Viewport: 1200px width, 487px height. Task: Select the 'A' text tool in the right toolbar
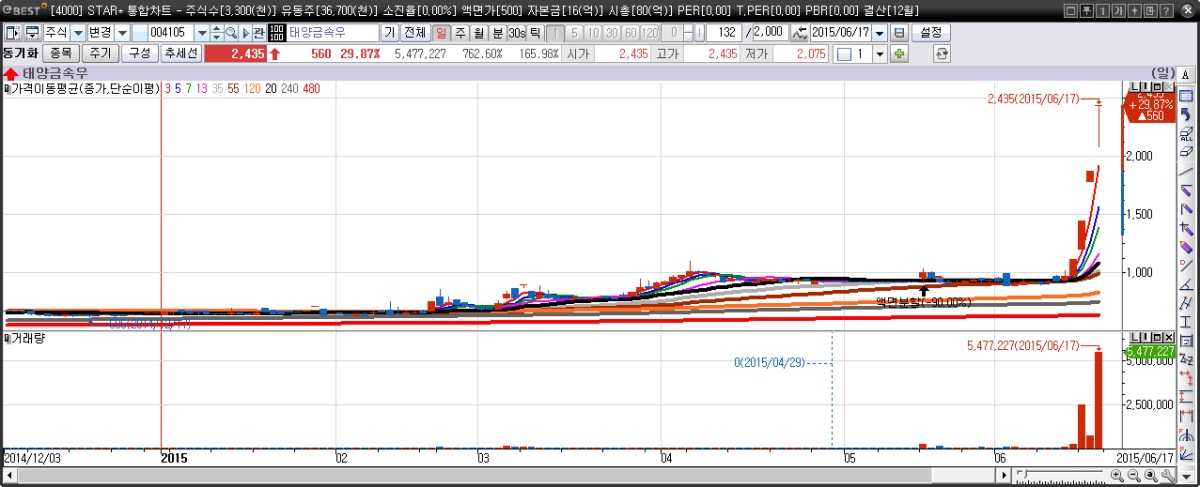point(1186,74)
